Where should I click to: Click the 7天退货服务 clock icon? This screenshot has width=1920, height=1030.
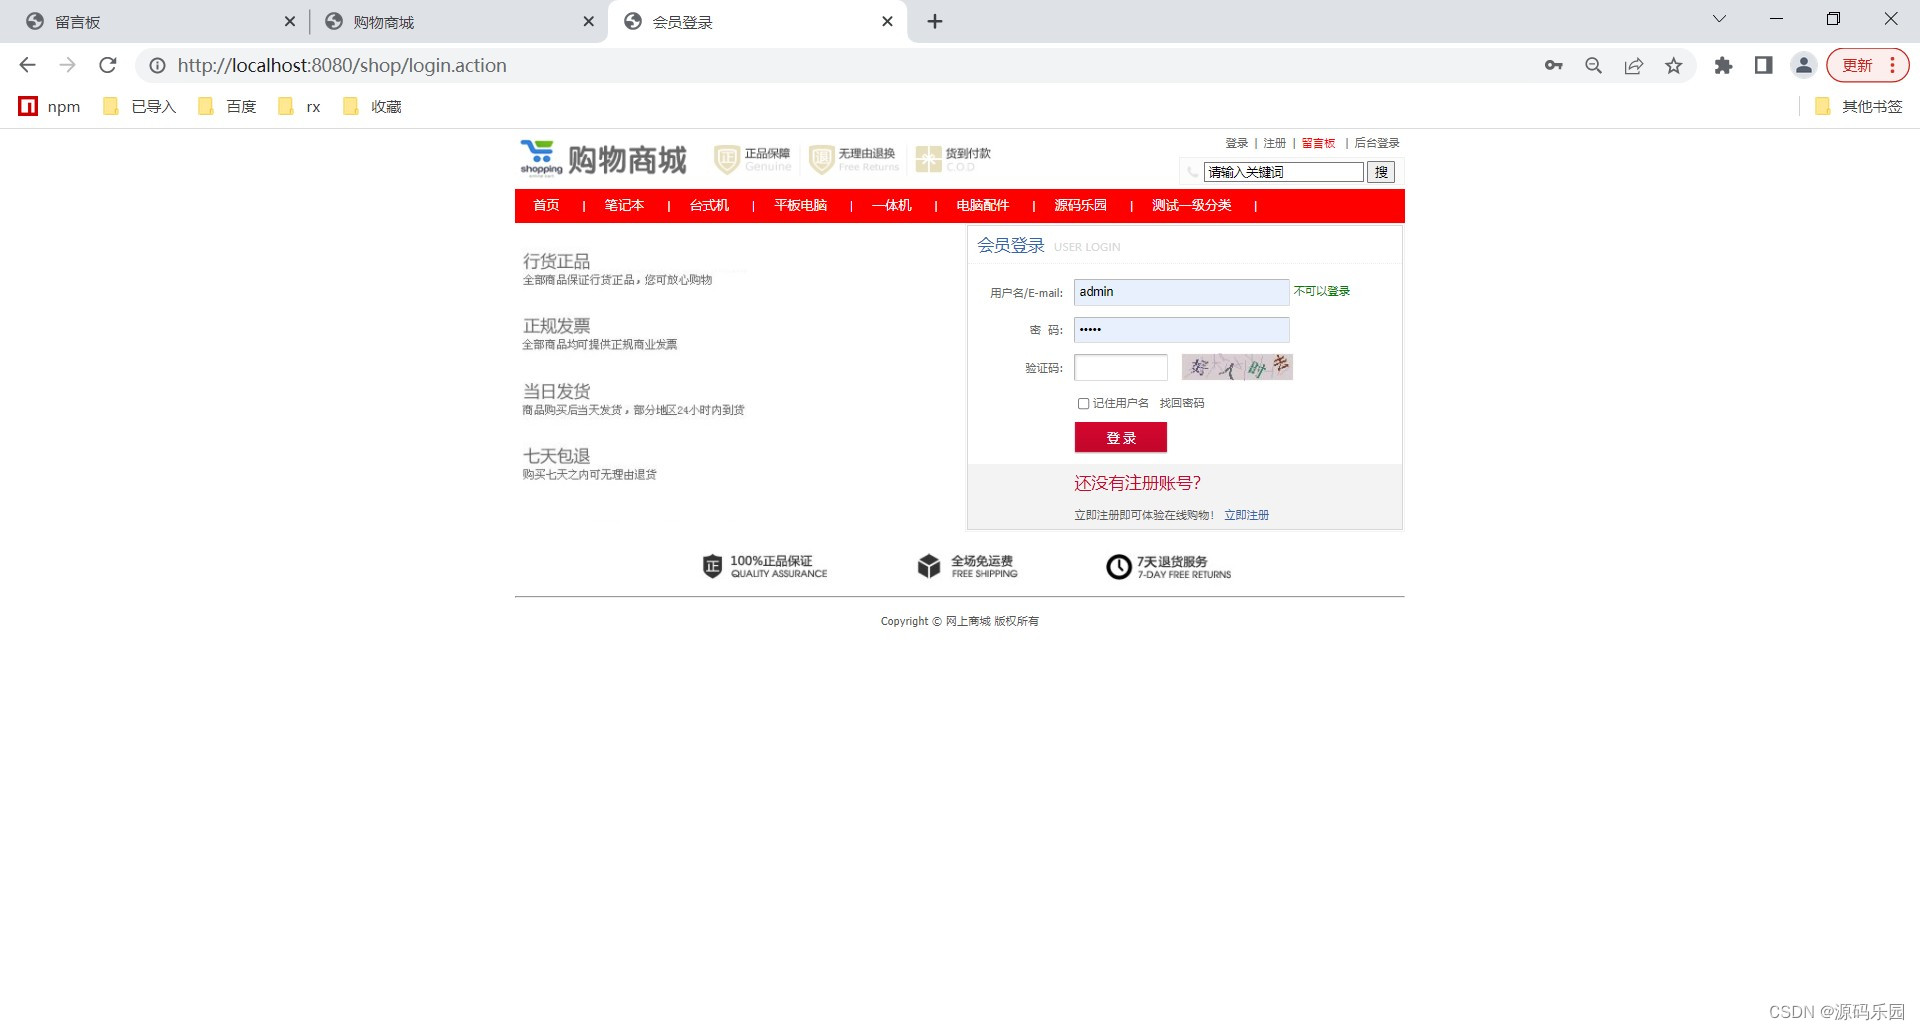click(x=1118, y=566)
